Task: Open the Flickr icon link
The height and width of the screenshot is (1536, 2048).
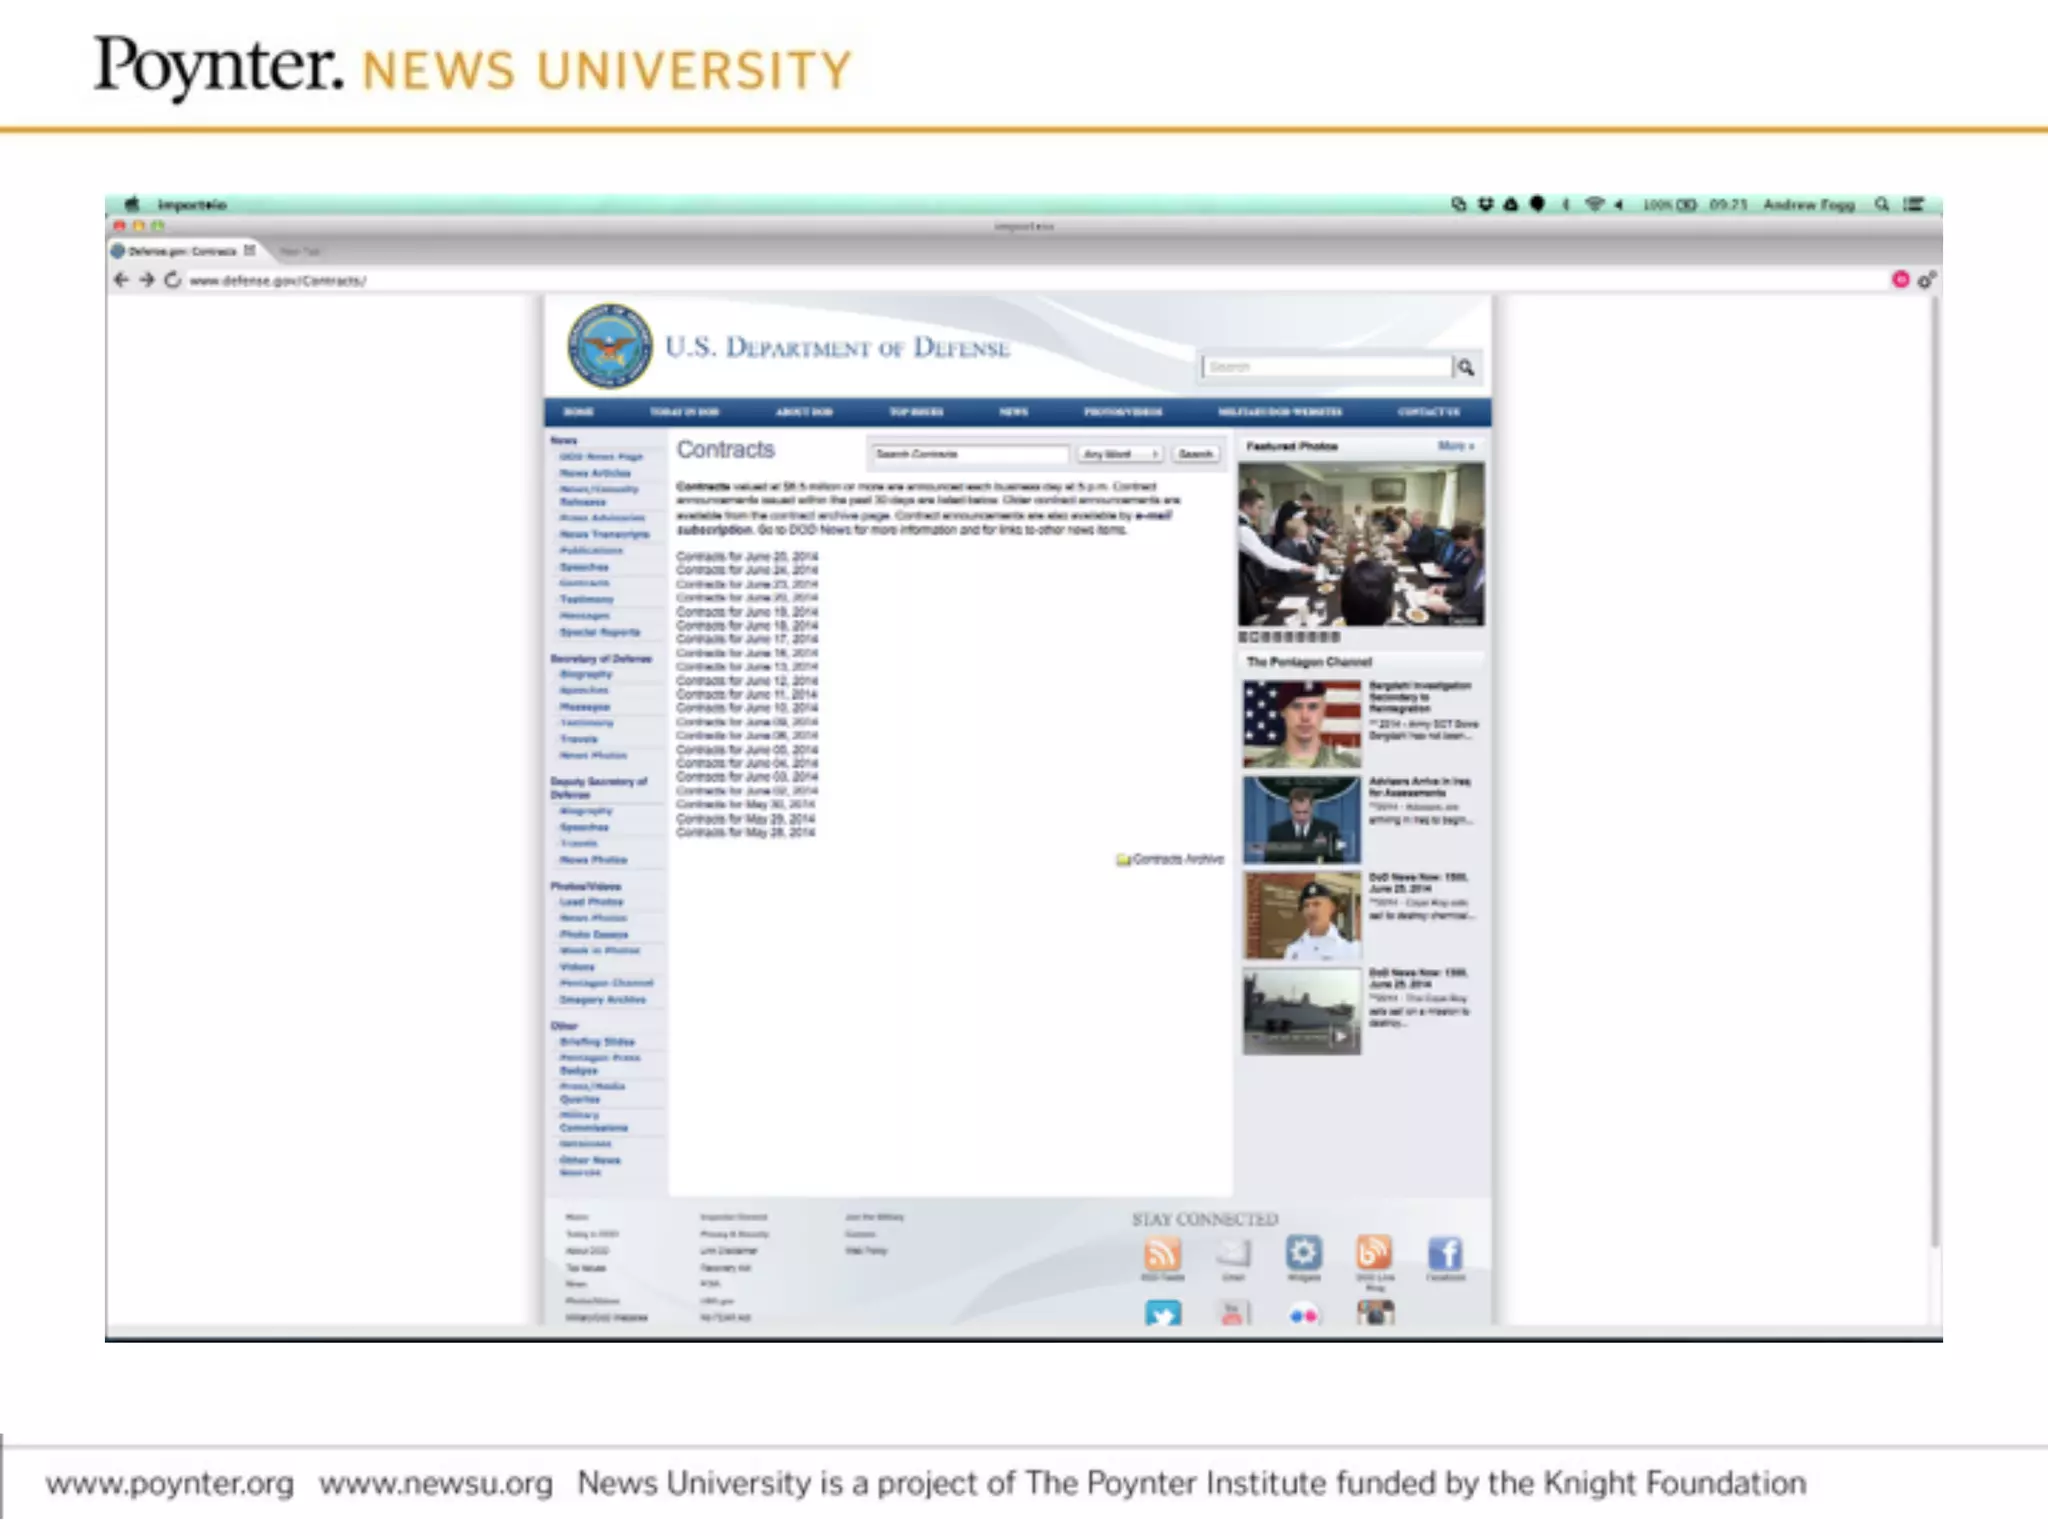Action: [x=1303, y=1315]
